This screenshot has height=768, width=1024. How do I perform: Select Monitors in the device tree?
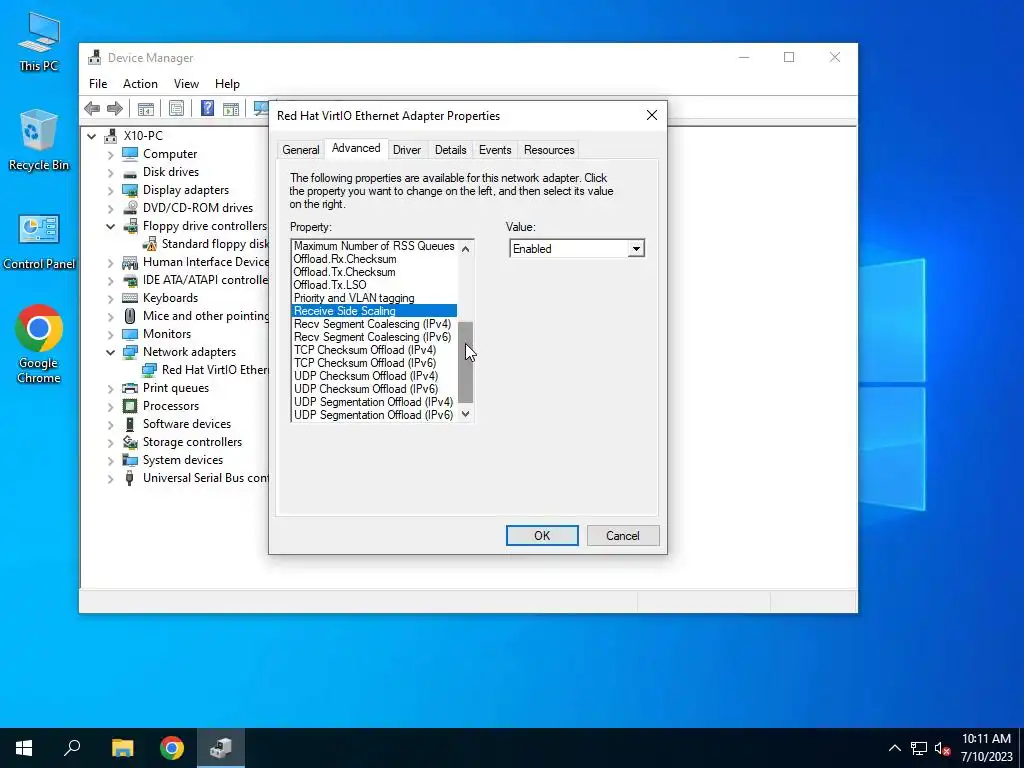pyautogui.click(x=167, y=334)
